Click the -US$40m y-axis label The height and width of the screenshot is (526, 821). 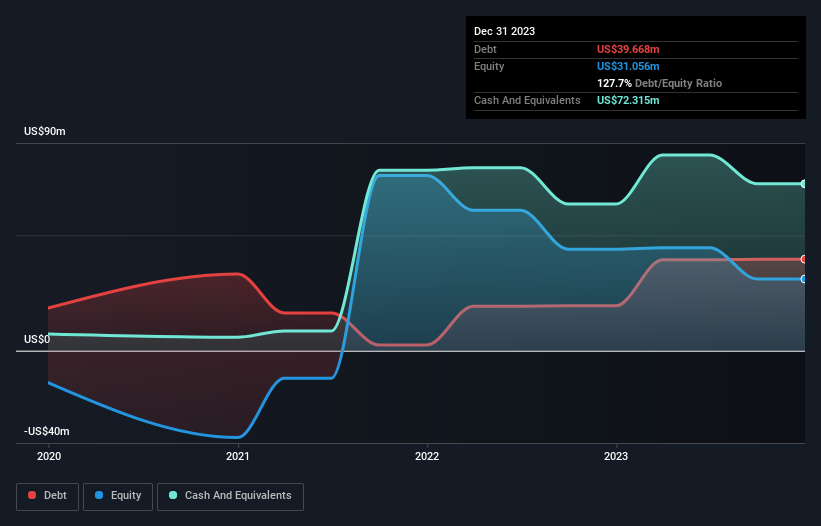click(47, 431)
